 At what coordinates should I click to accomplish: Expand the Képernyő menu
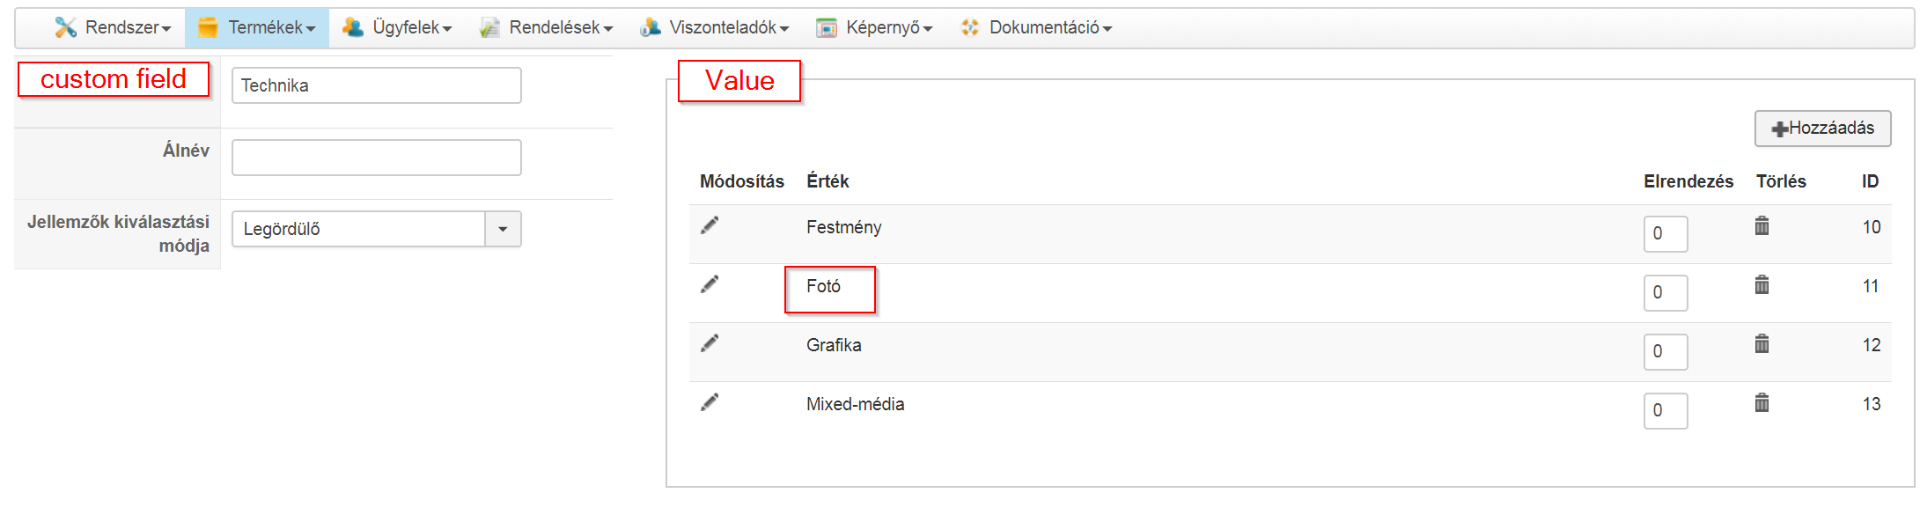(875, 28)
